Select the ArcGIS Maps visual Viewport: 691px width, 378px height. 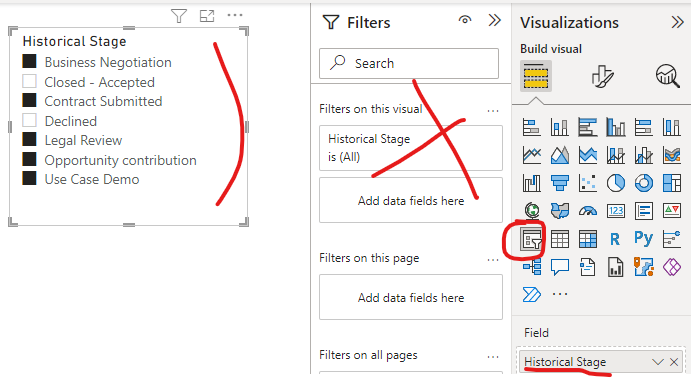tap(643, 267)
